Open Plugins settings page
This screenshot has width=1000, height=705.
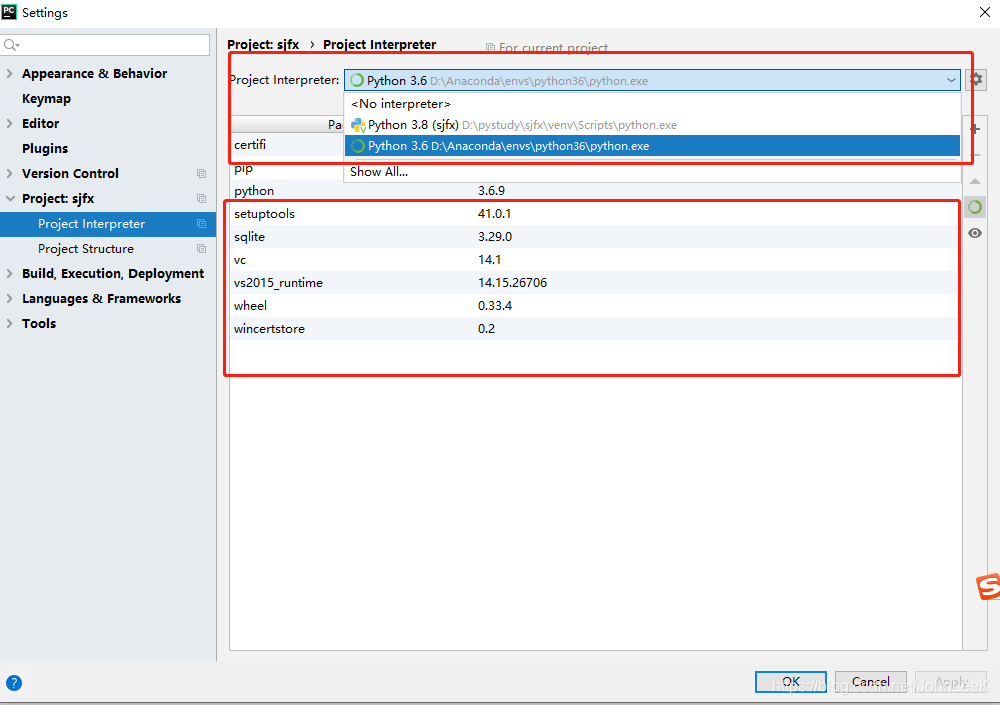[x=45, y=149]
